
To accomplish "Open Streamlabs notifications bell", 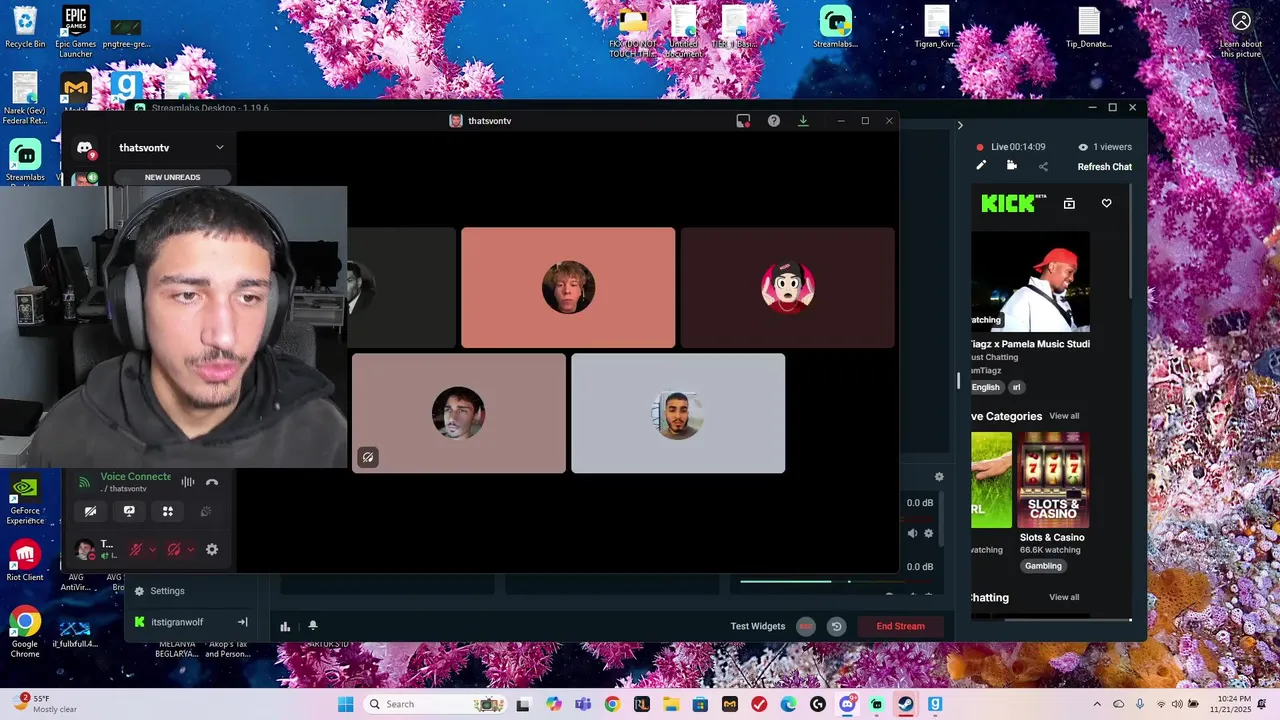I will pos(313,626).
